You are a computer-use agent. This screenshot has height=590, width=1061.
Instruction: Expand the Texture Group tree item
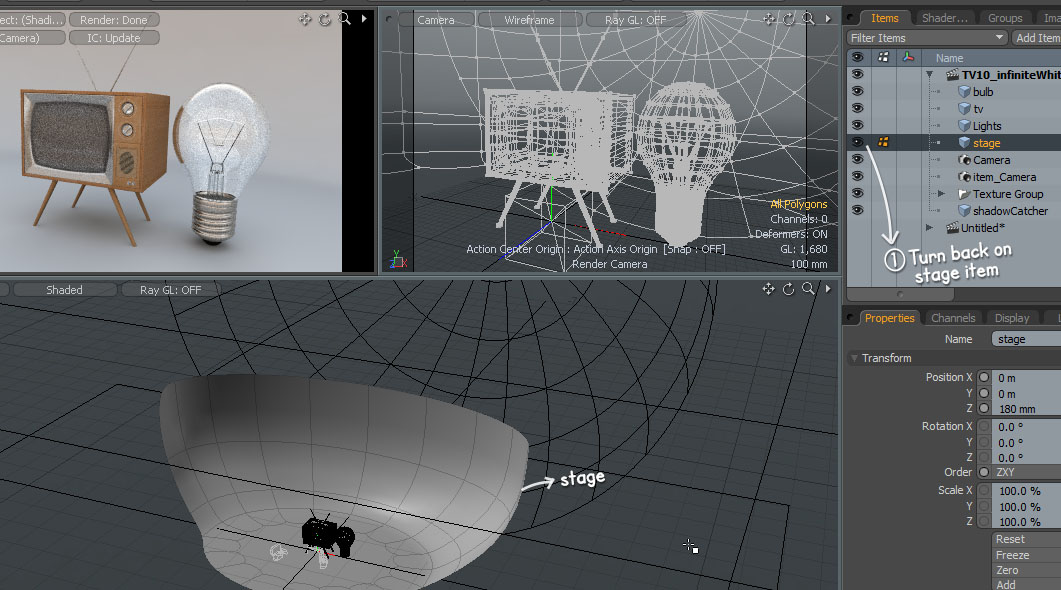pyautogui.click(x=941, y=194)
